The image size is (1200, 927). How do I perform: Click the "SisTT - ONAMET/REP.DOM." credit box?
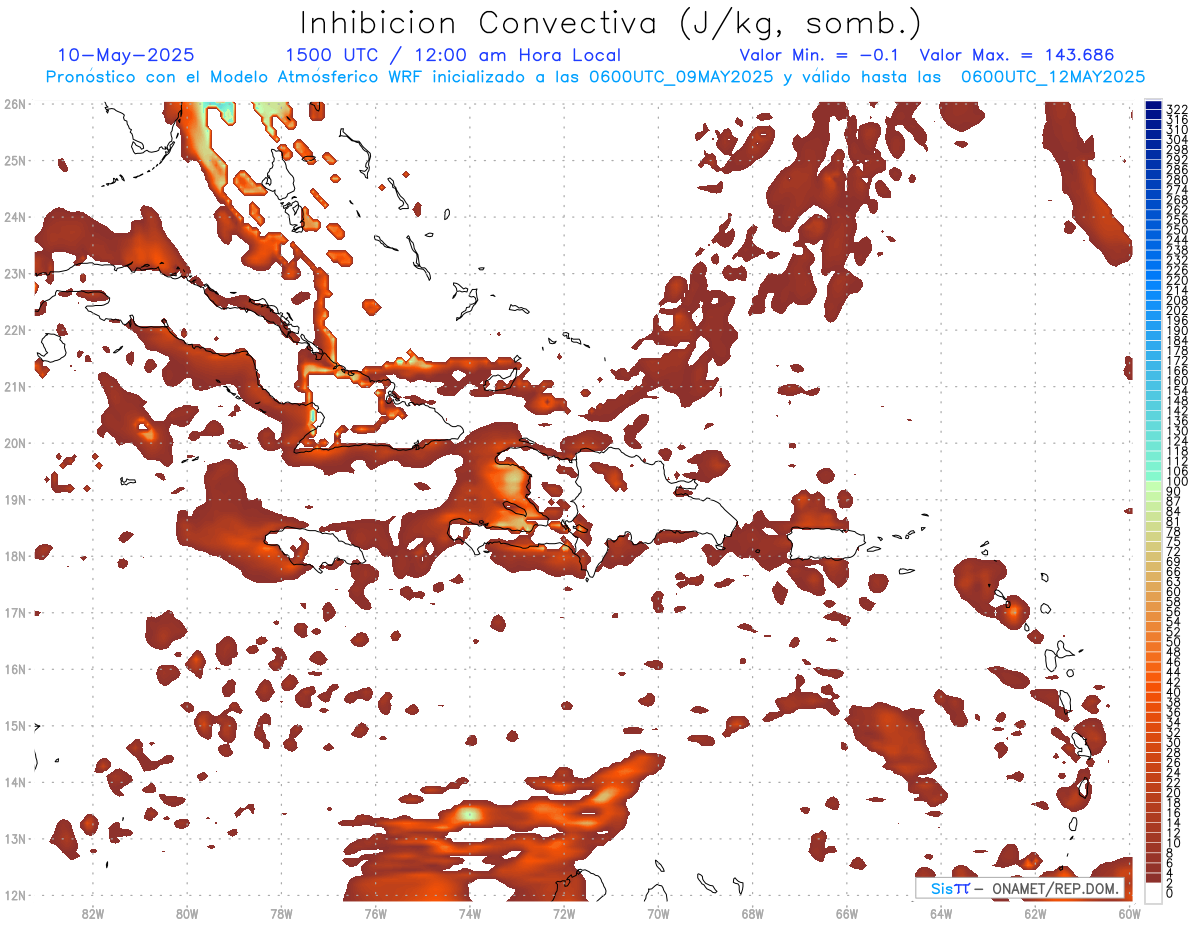[x=1022, y=888]
